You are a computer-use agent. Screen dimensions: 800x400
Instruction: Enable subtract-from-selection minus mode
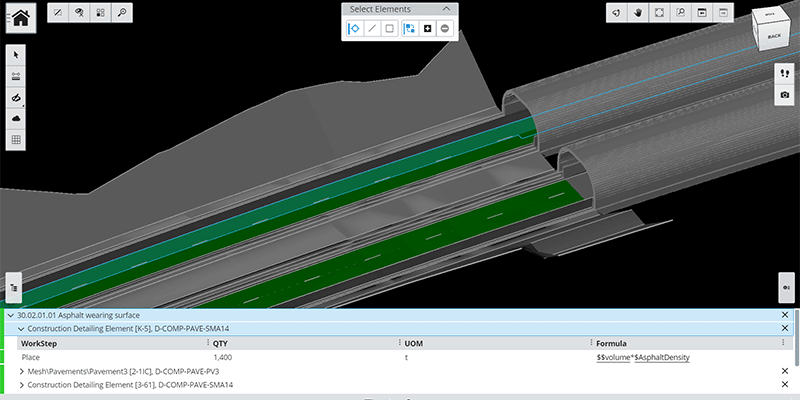(x=445, y=28)
